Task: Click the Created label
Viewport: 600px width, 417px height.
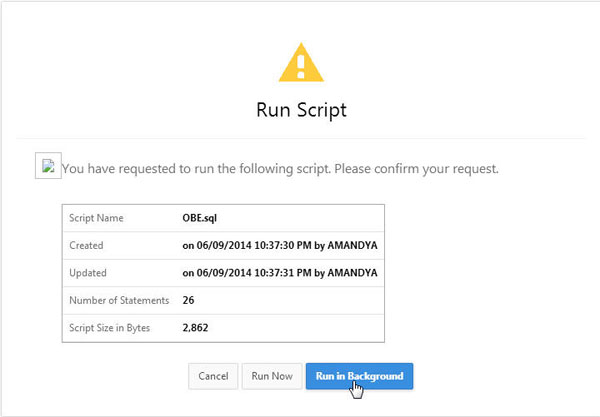Action: point(86,245)
